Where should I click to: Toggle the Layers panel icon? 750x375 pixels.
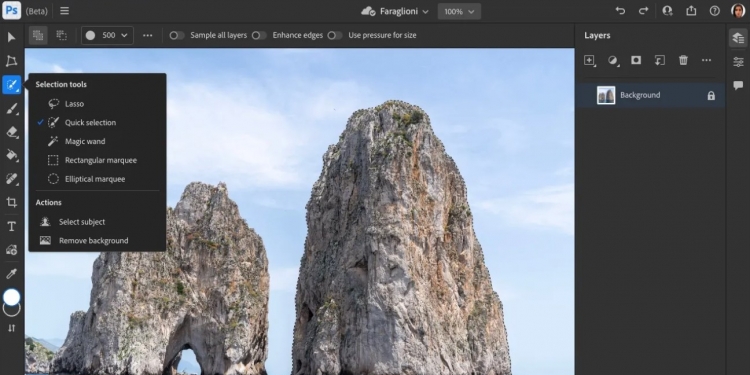pos(738,38)
